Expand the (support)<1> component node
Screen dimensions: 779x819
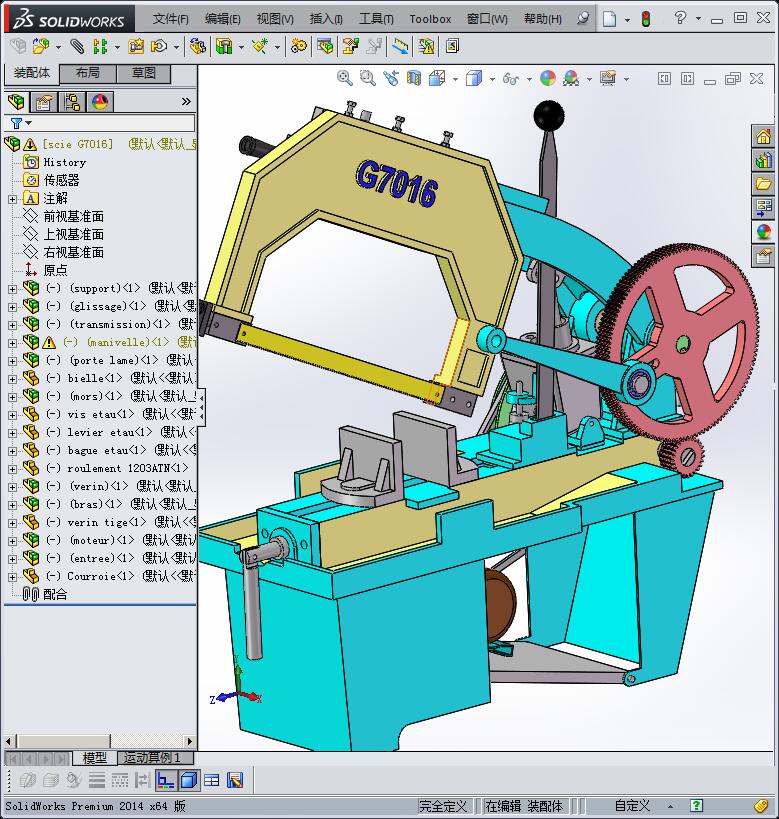pyautogui.click(x=13, y=289)
